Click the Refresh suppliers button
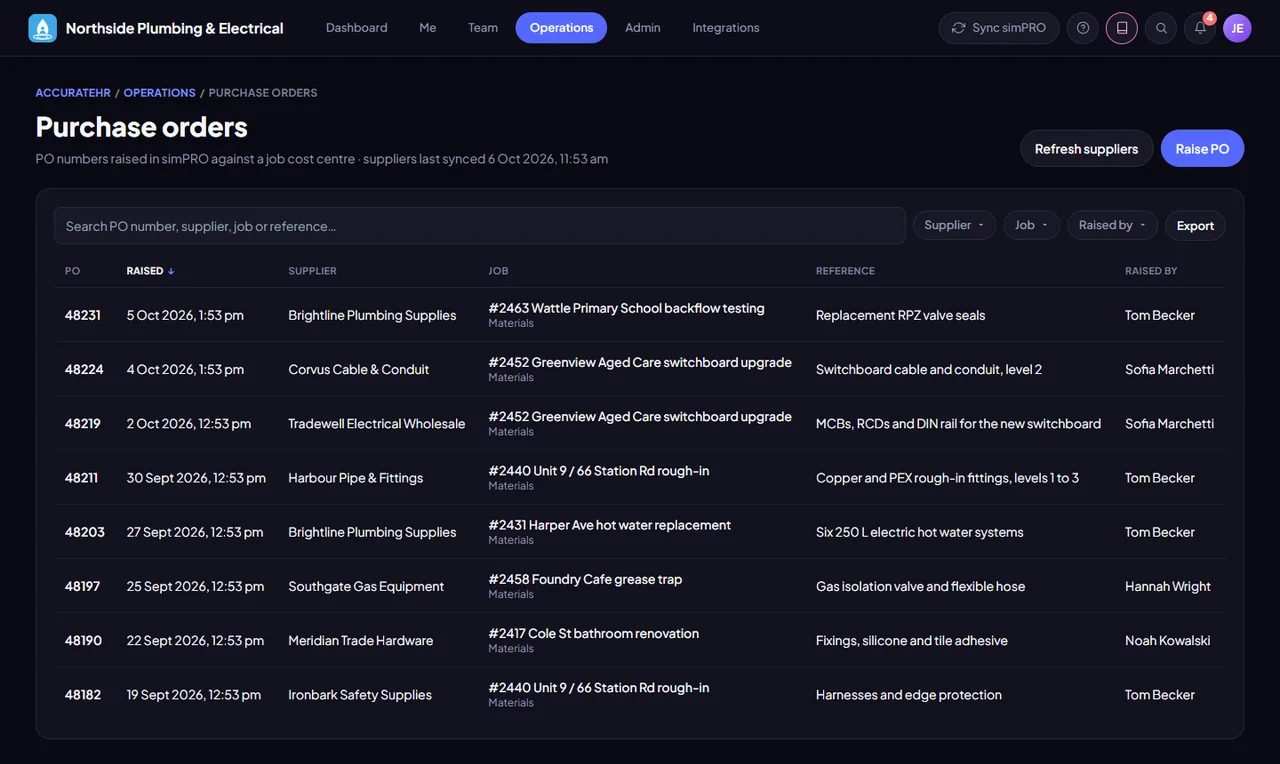The height and width of the screenshot is (764, 1280). pos(1086,148)
